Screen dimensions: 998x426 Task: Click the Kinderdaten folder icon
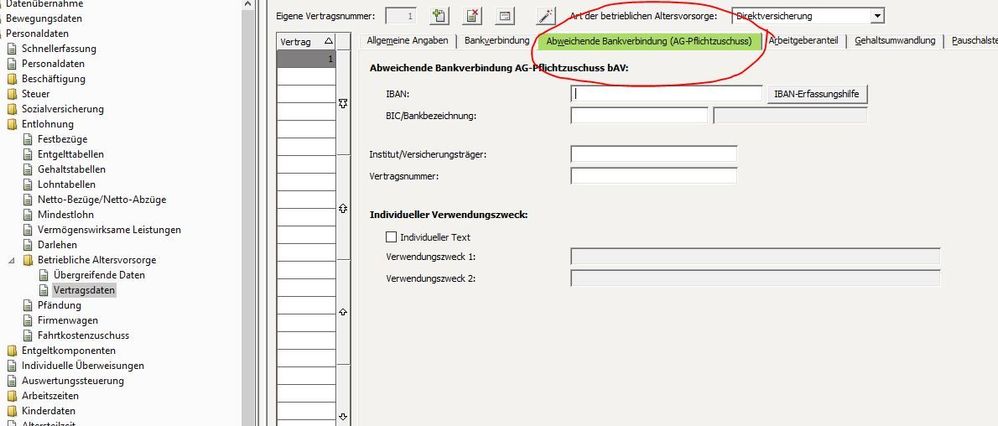11,411
